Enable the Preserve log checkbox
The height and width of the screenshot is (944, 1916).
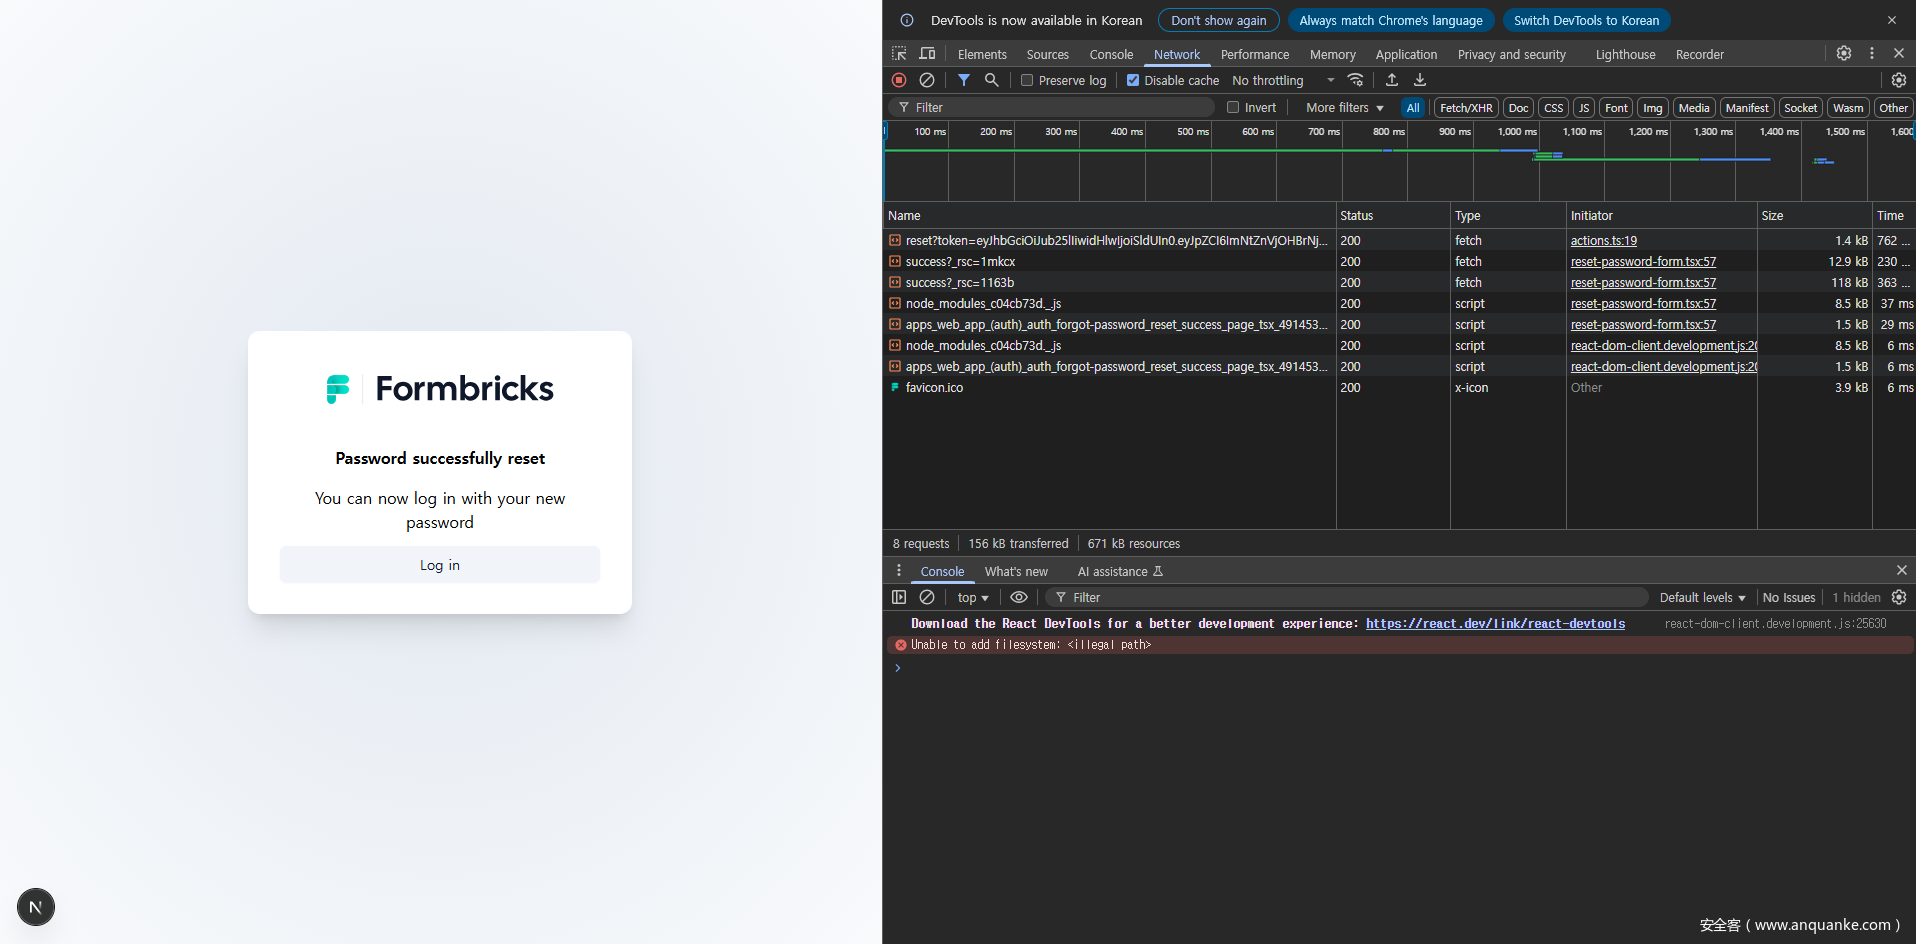click(x=1027, y=81)
